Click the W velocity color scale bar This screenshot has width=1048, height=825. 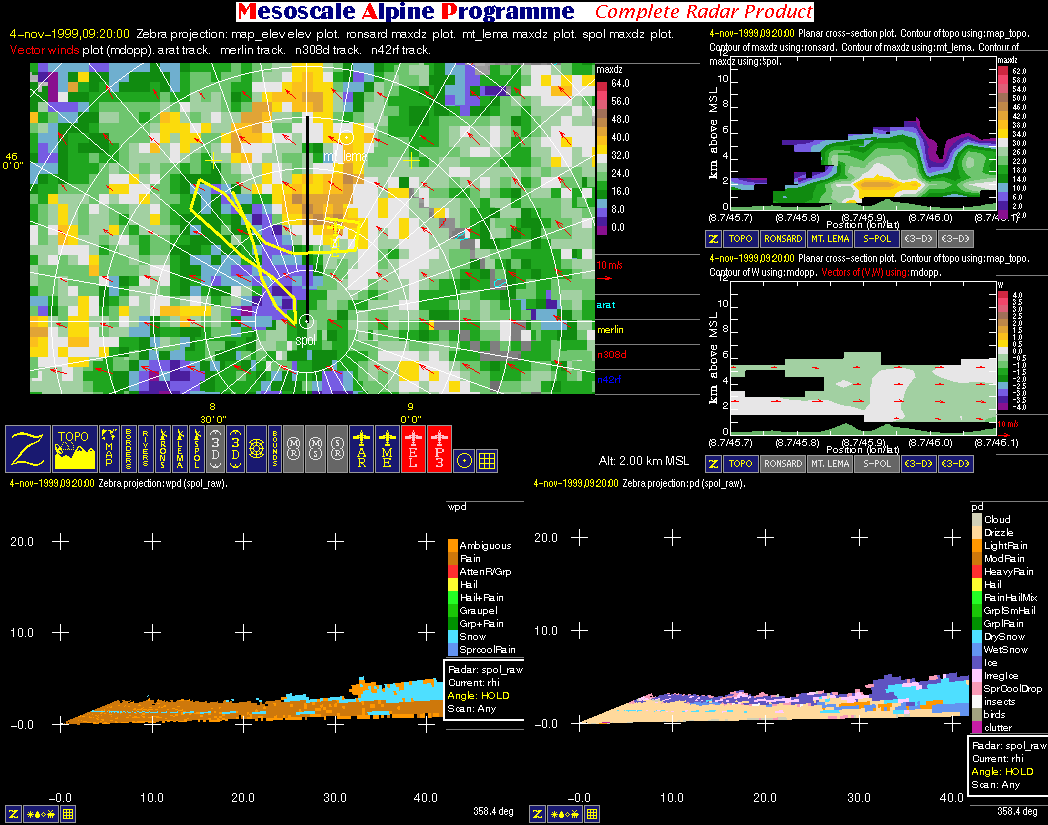(x=1003, y=350)
